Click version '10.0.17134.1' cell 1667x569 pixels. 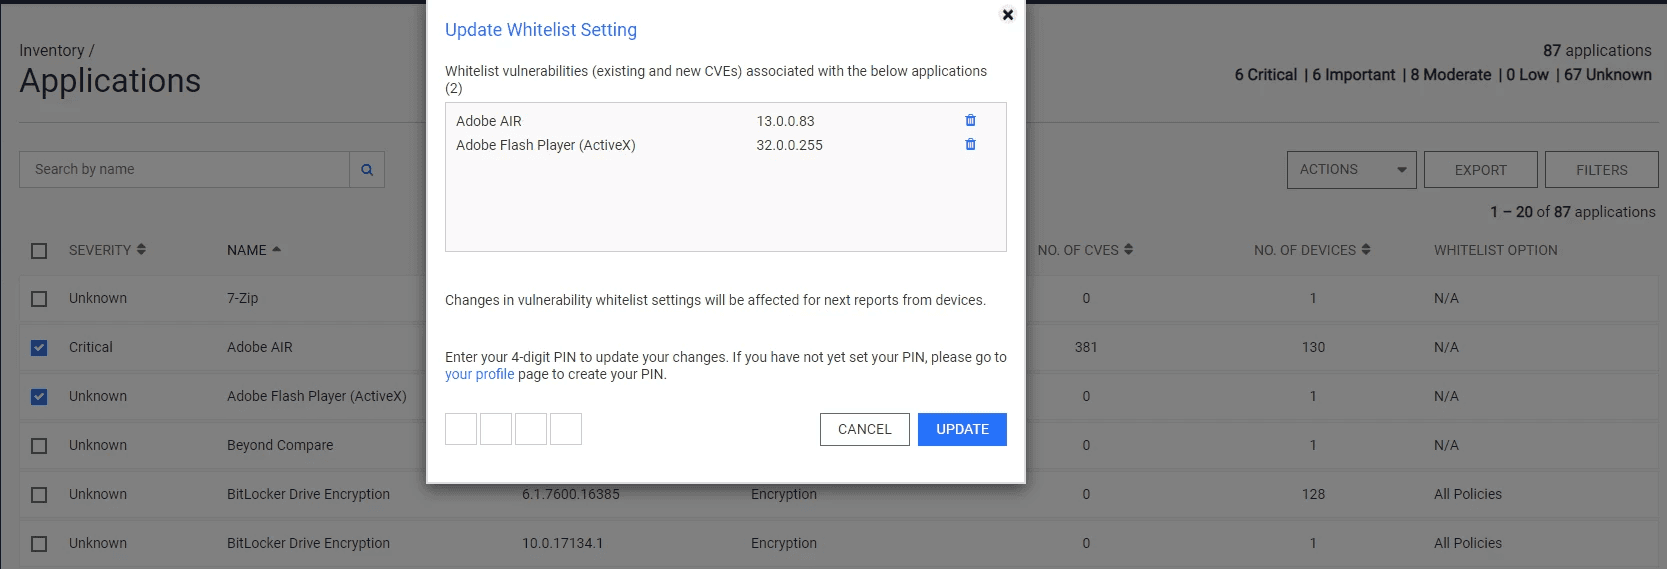pyautogui.click(x=562, y=543)
